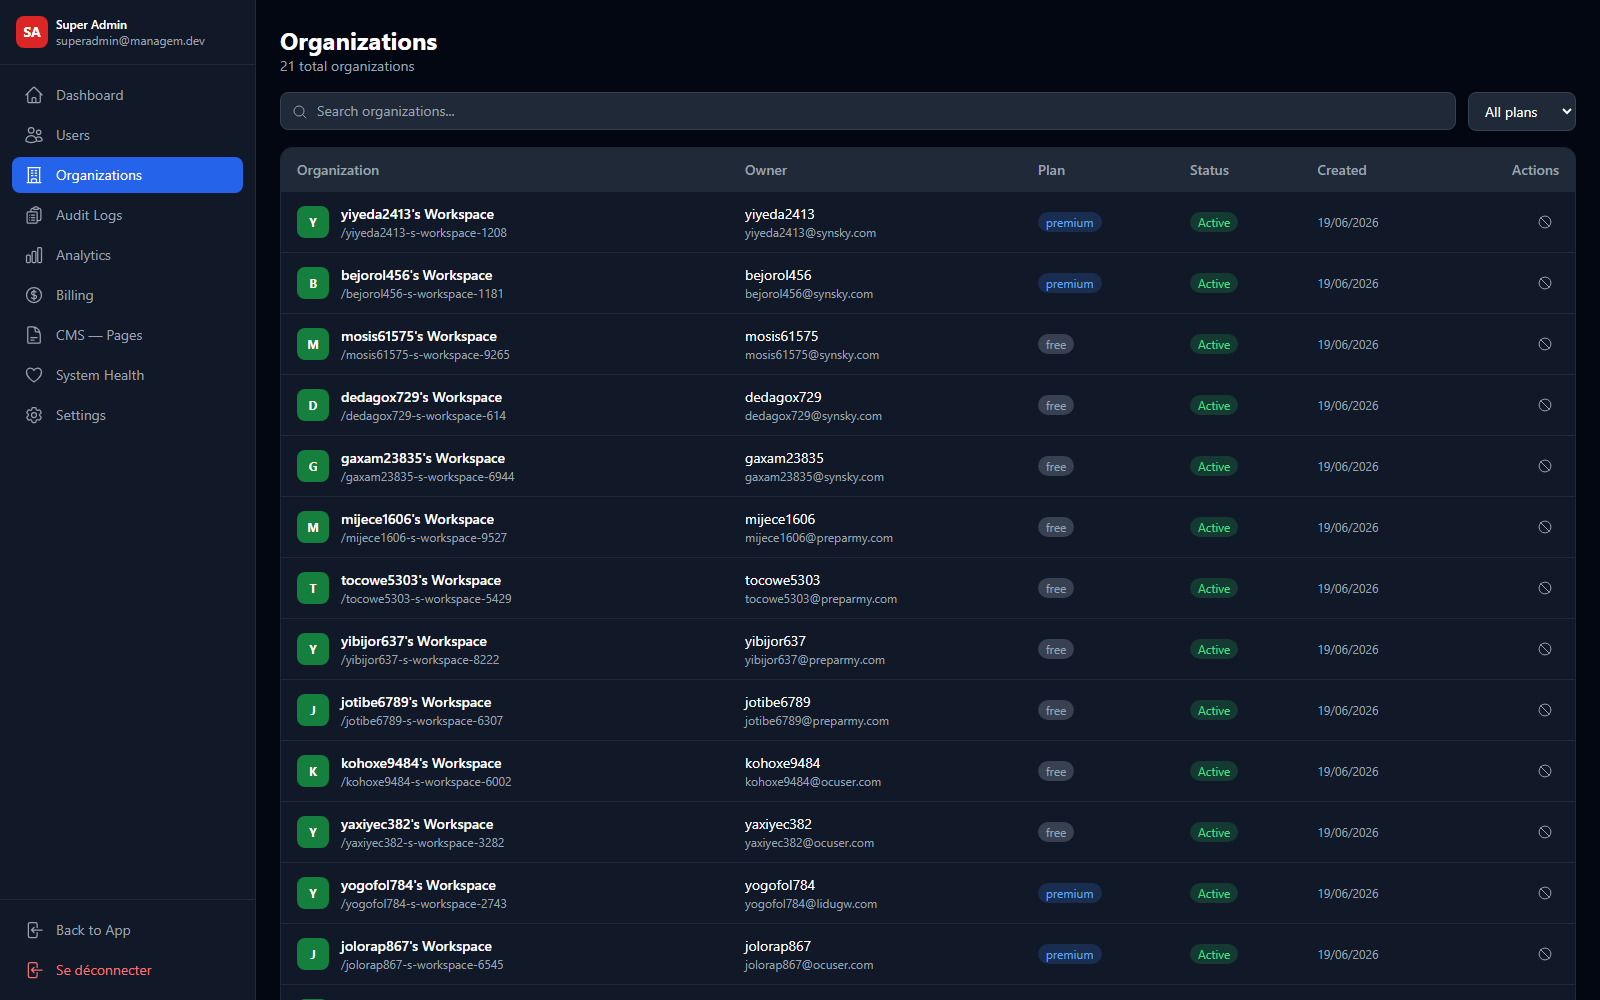Click the Plan column header
1600x1000 pixels.
click(1051, 170)
